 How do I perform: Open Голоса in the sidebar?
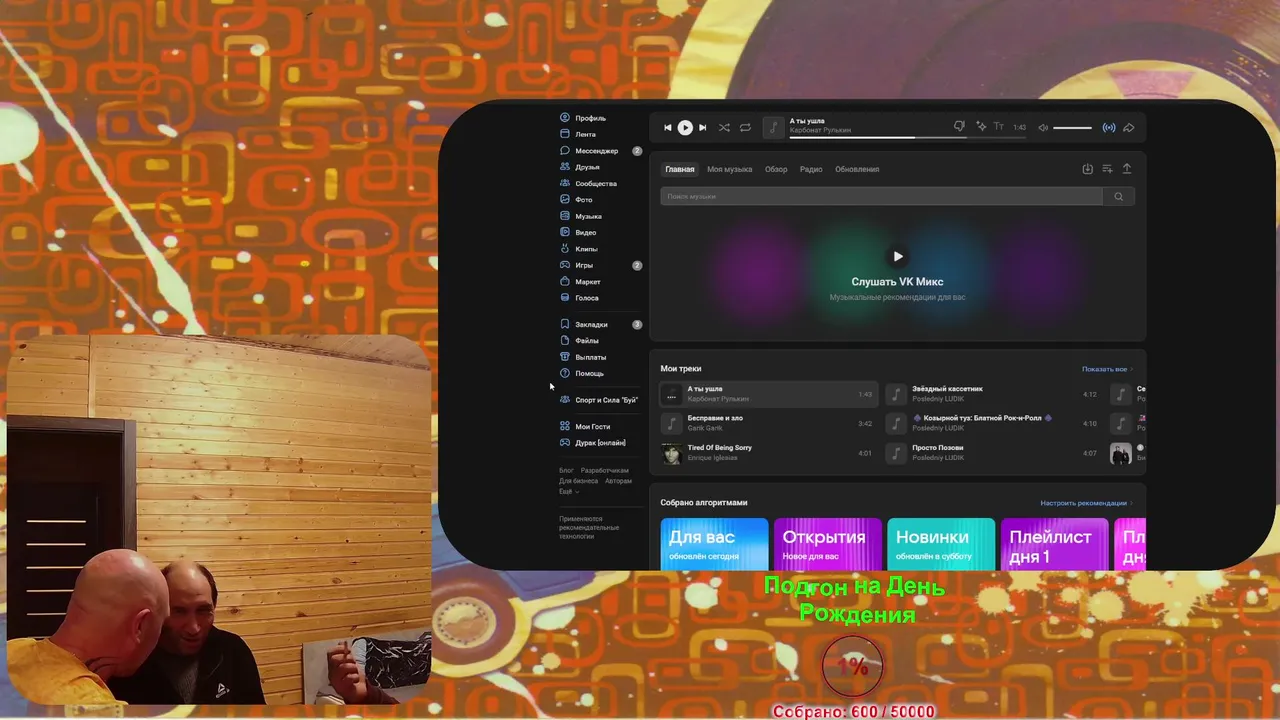(x=580, y=298)
